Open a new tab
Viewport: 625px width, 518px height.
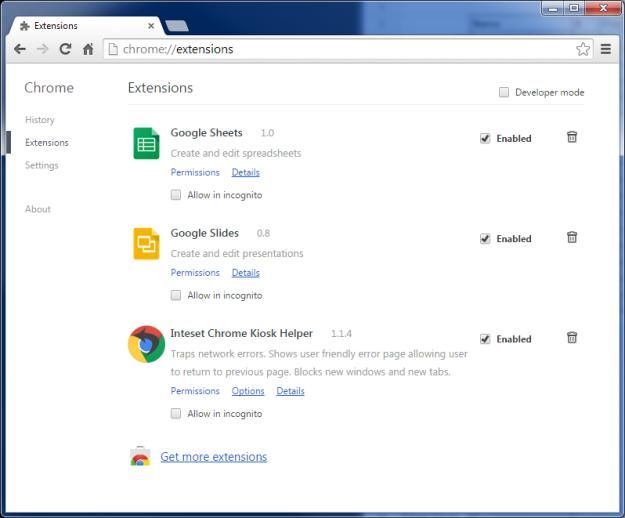pyautogui.click(x=177, y=26)
